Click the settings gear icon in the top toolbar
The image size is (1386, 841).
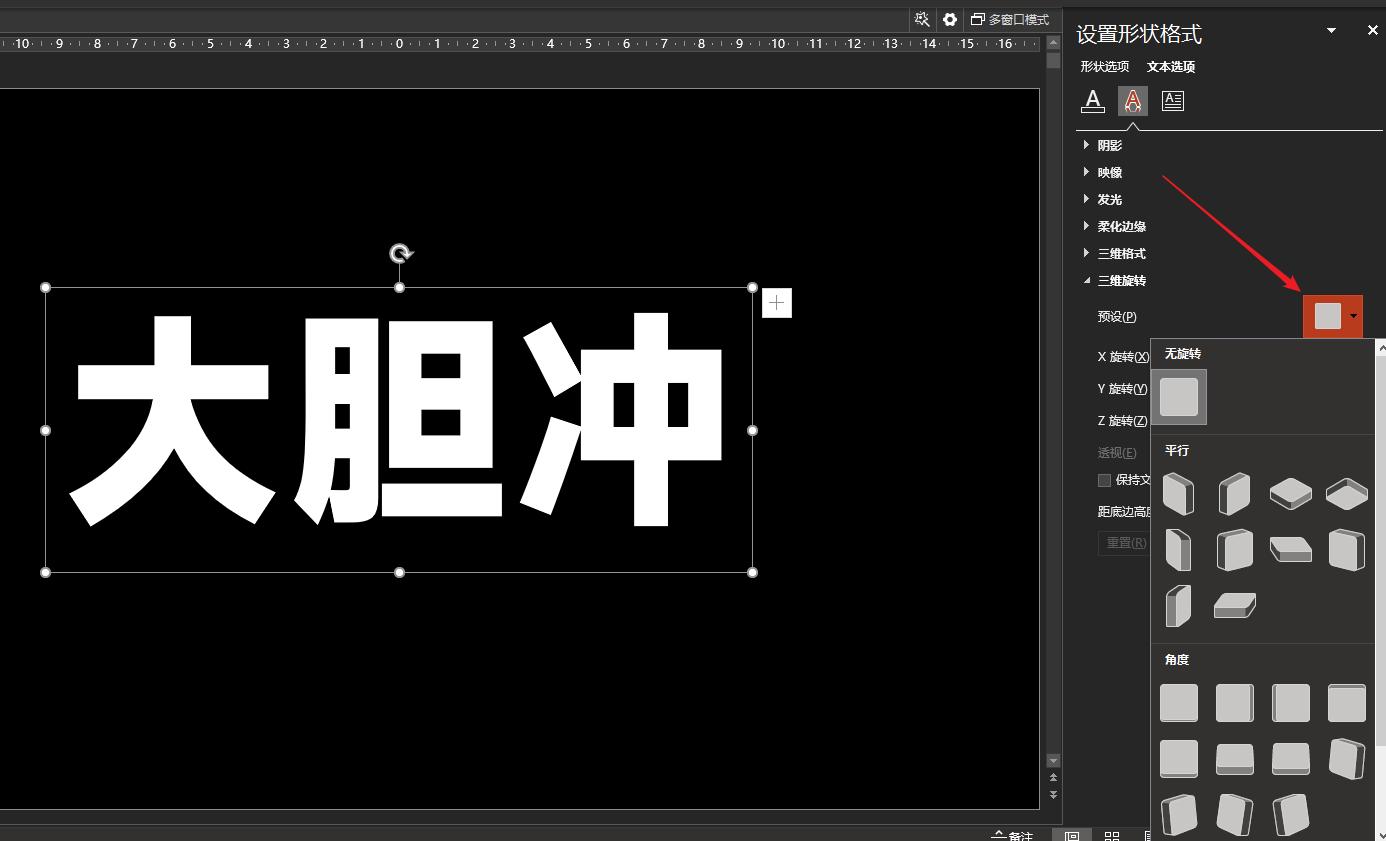(x=949, y=19)
